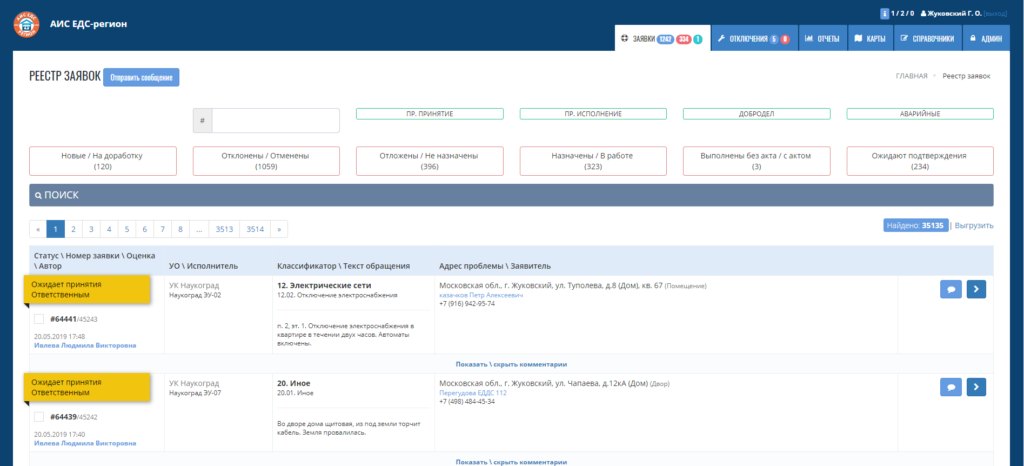Switch to the Отключения tab
Image resolution: width=1024 pixels, height=466 pixels.
coord(754,39)
